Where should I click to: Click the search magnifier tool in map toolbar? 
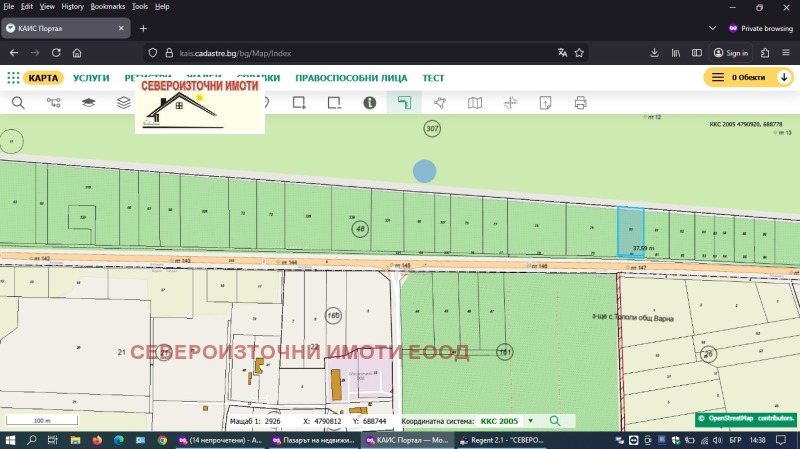tap(18, 102)
